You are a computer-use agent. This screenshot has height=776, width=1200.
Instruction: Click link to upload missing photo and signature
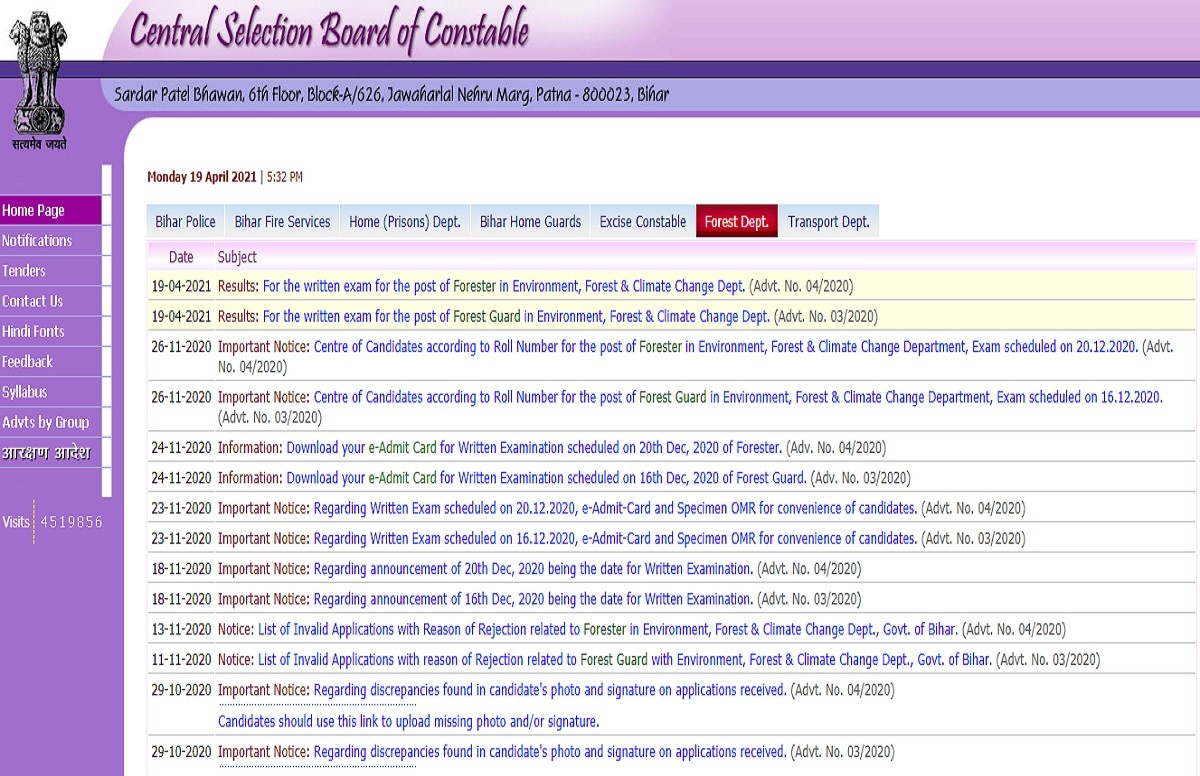(x=408, y=721)
